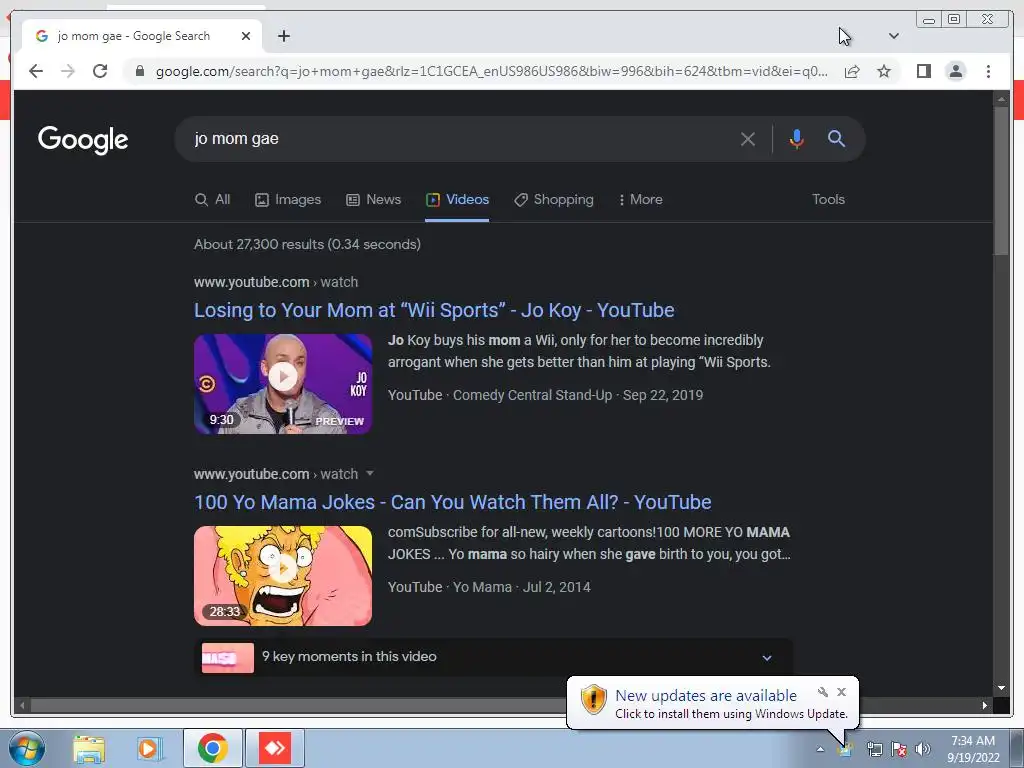Show hidden system tray icons
Image resolution: width=1024 pixels, height=768 pixels.
click(x=820, y=749)
